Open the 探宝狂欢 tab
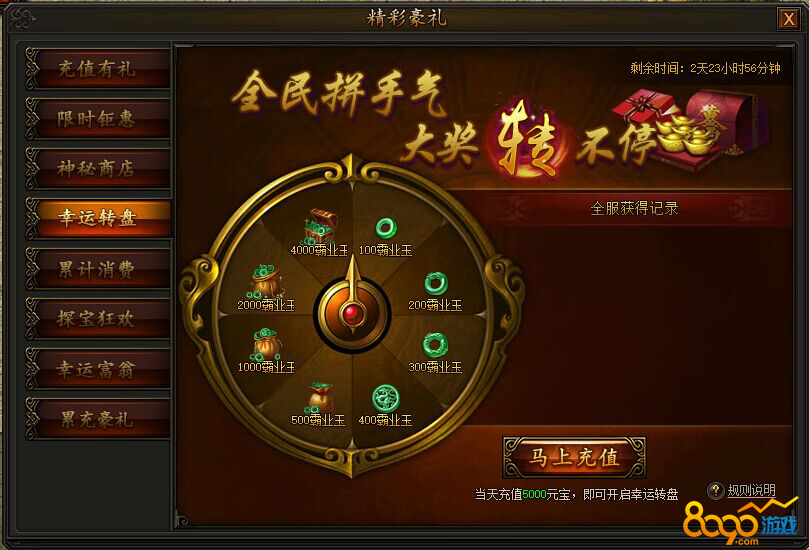 click(x=98, y=319)
